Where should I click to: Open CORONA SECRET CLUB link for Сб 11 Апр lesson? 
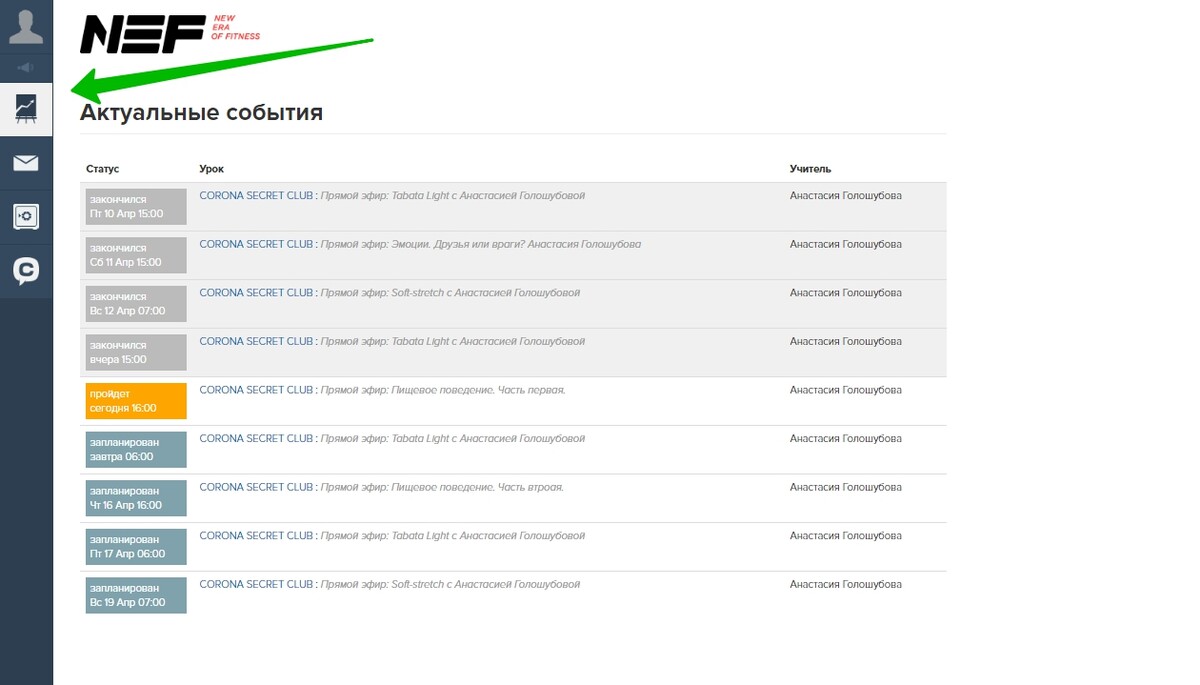click(257, 244)
